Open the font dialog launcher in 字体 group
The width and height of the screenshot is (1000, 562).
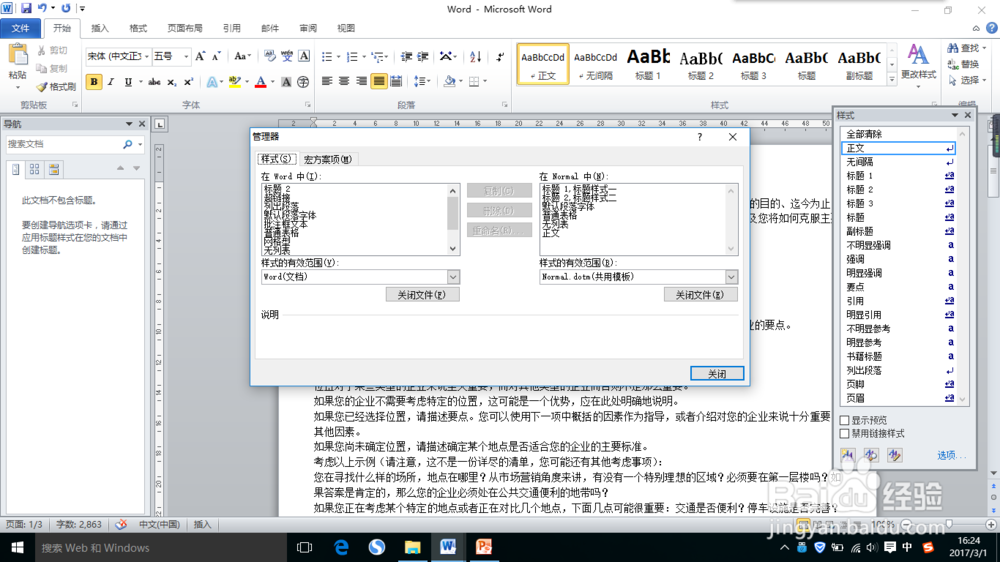tap(307, 105)
